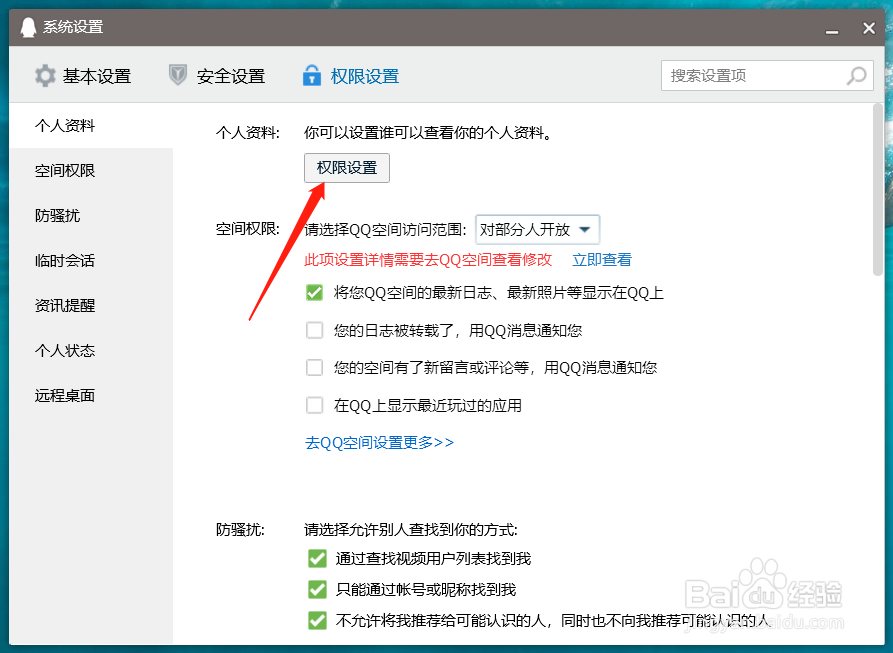Click the magnifier icon in search box

point(857,76)
